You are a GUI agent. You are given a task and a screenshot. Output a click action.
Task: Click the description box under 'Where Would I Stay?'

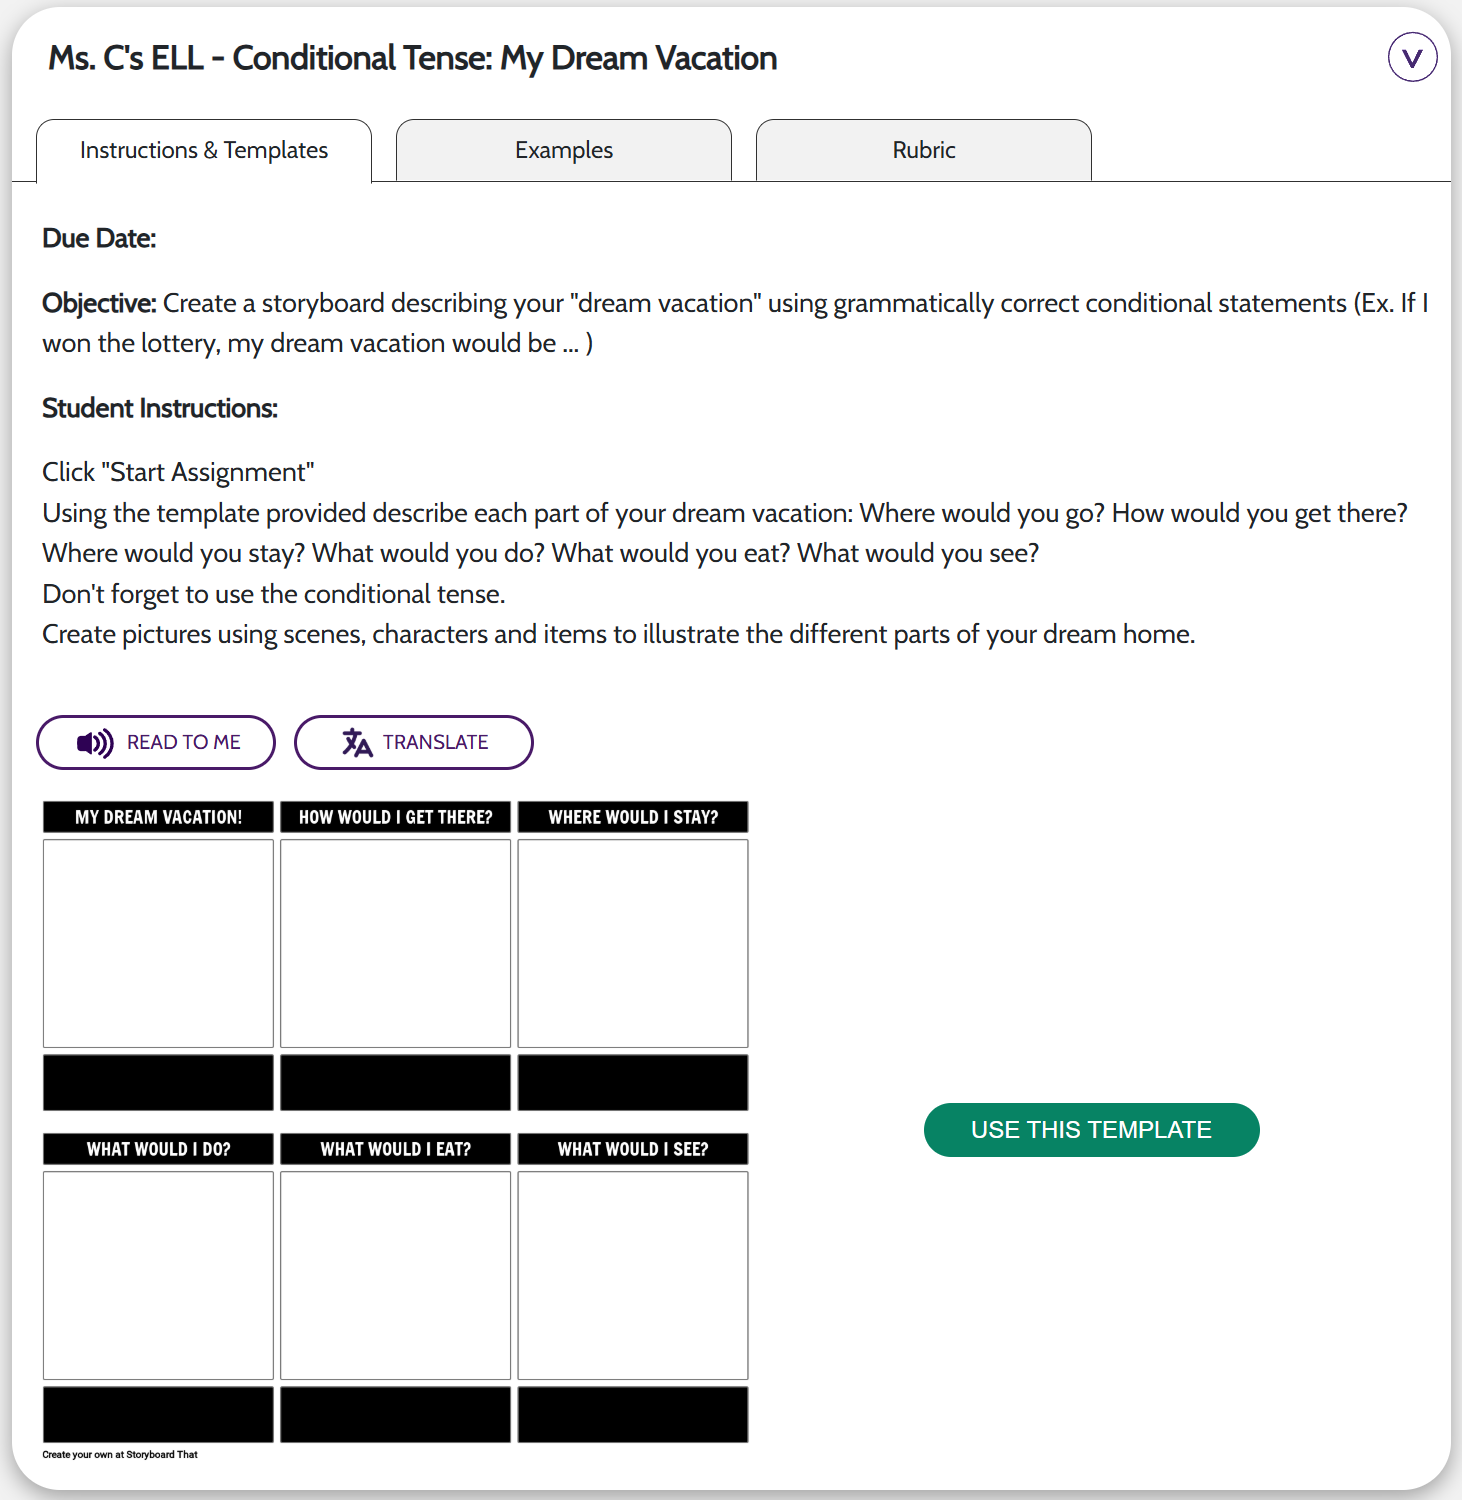click(x=633, y=1082)
